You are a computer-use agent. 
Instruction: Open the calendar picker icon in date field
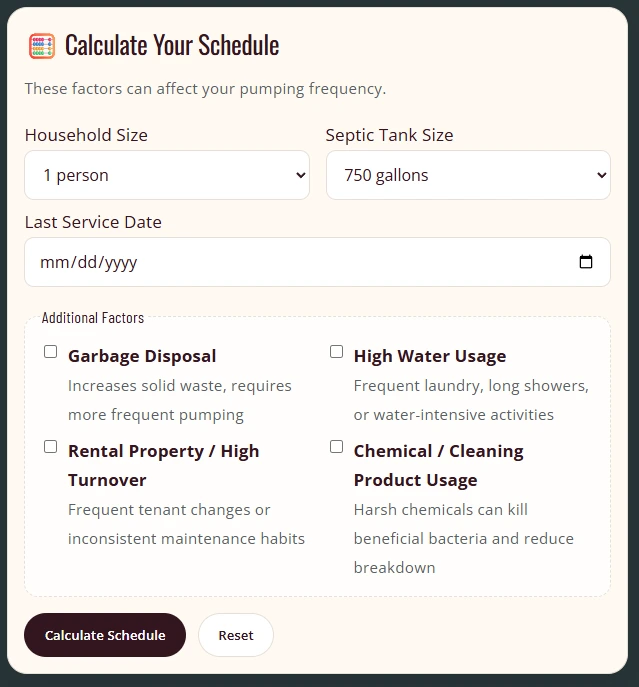pos(586,262)
